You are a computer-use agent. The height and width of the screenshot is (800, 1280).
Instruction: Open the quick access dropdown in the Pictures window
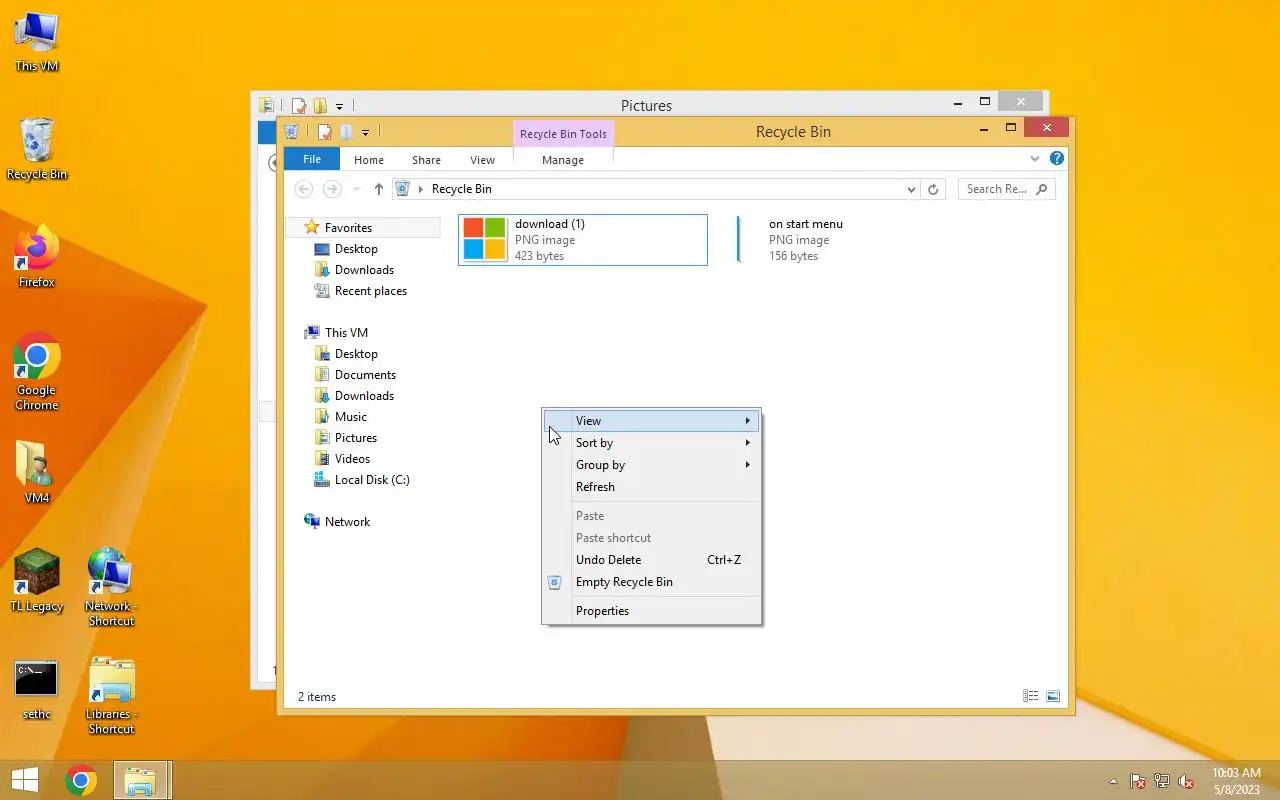340,106
